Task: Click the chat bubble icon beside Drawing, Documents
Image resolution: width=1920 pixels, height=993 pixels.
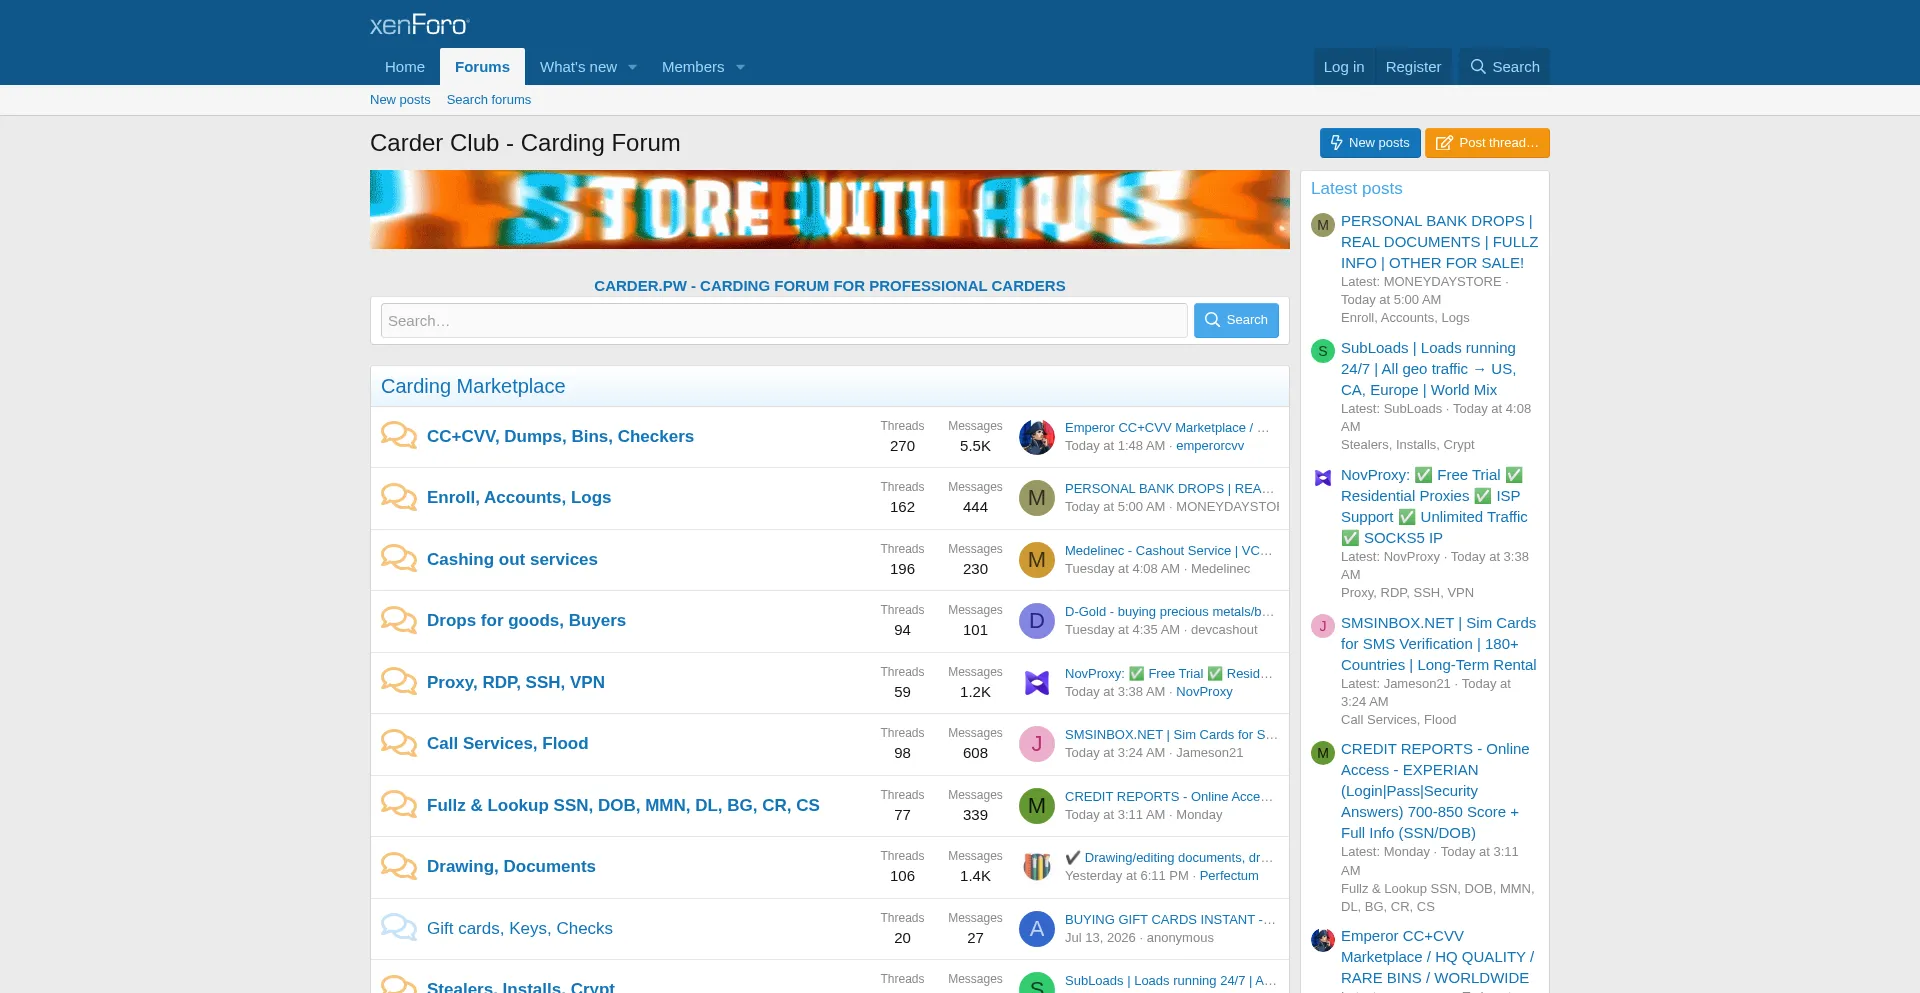Action: [x=399, y=866]
